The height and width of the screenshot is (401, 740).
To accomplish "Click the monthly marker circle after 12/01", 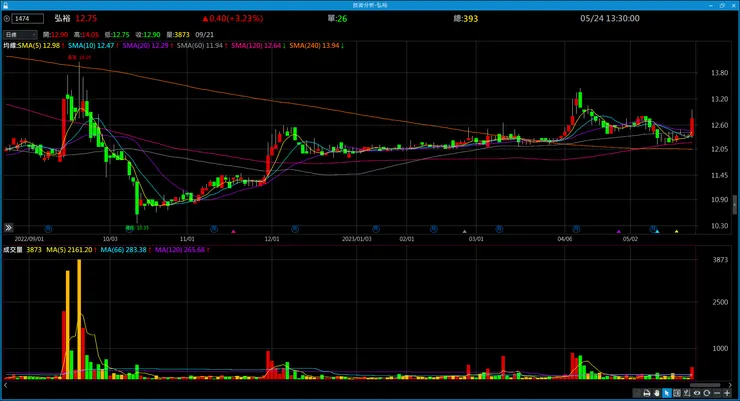I will point(295,229).
